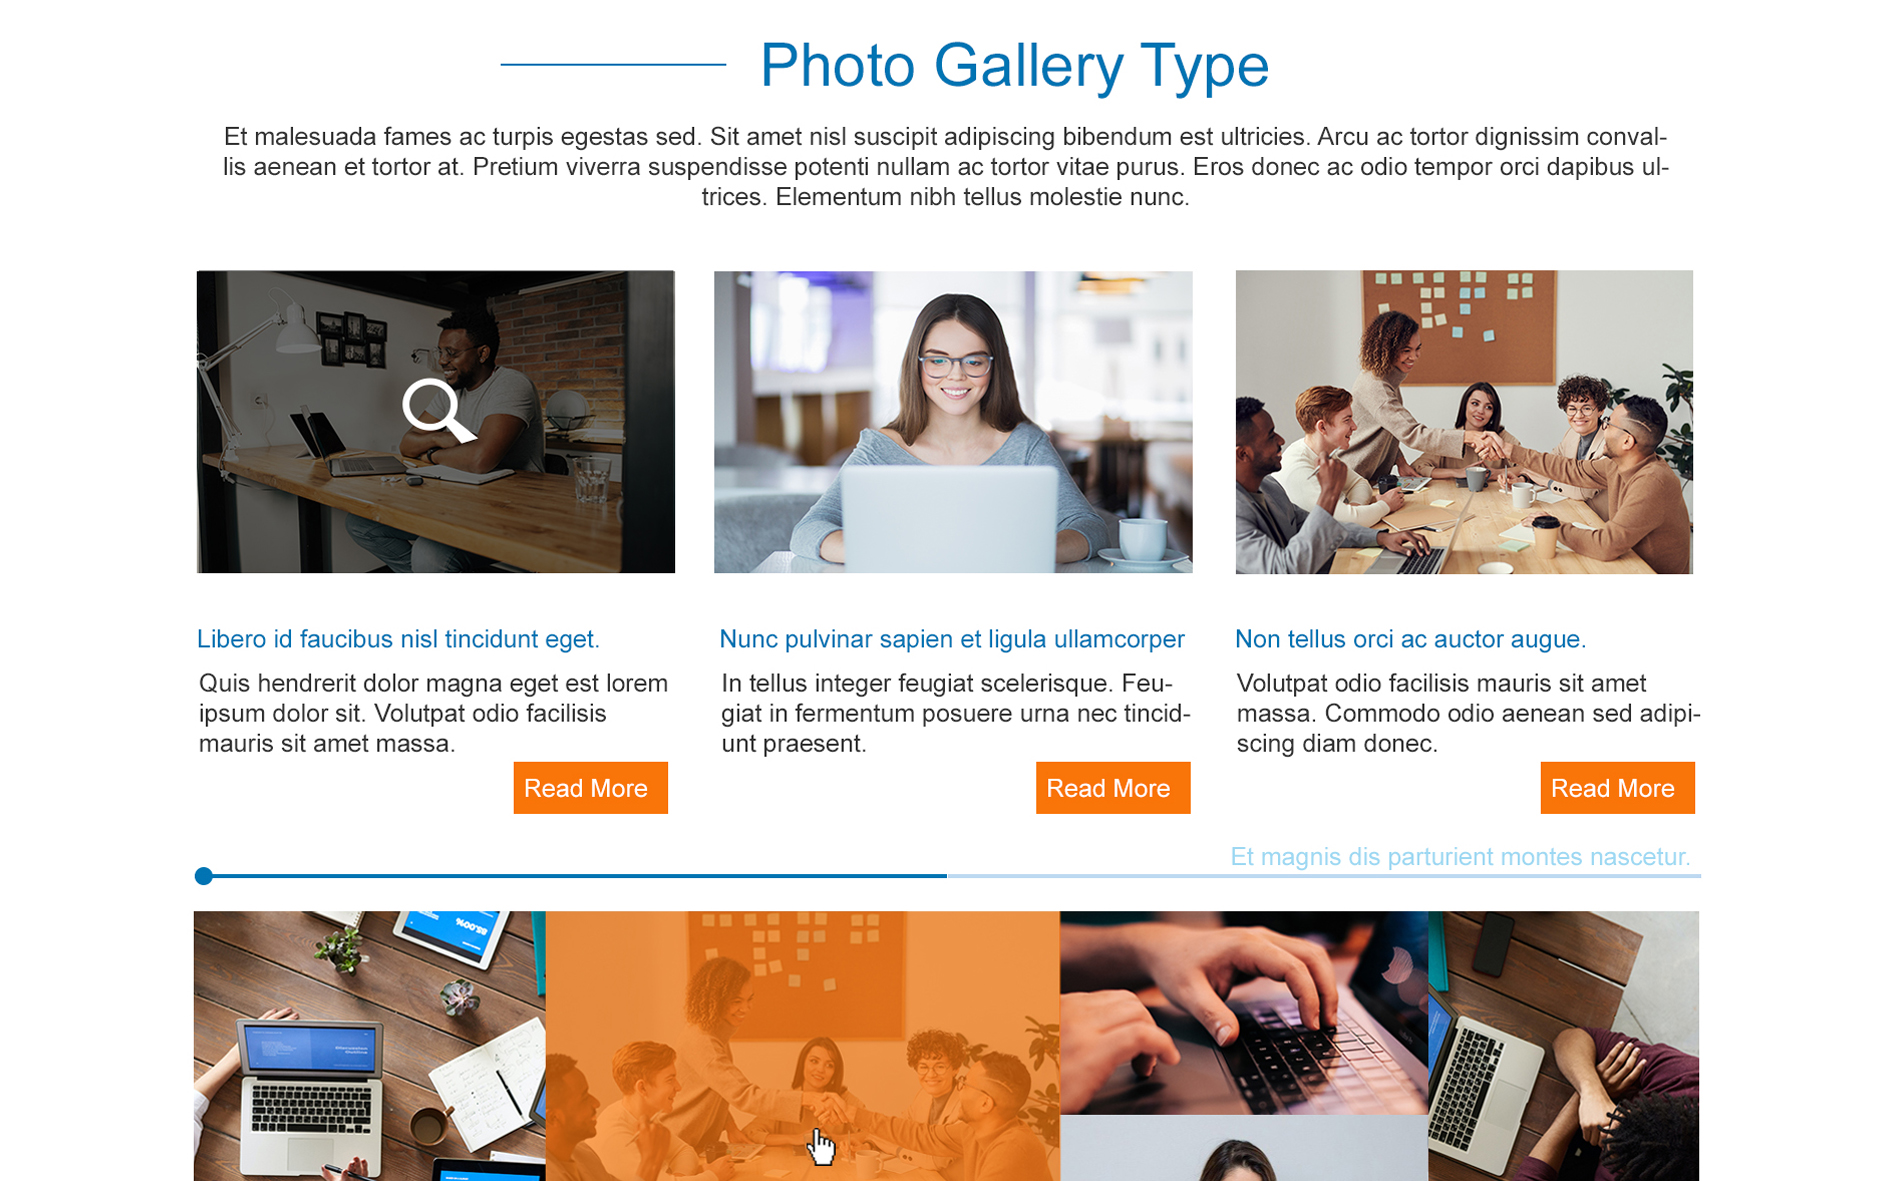Click 'Et magnis dis parturient montes nascetur' text
Viewport: 1900px width, 1181px height.
[x=1460, y=857]
